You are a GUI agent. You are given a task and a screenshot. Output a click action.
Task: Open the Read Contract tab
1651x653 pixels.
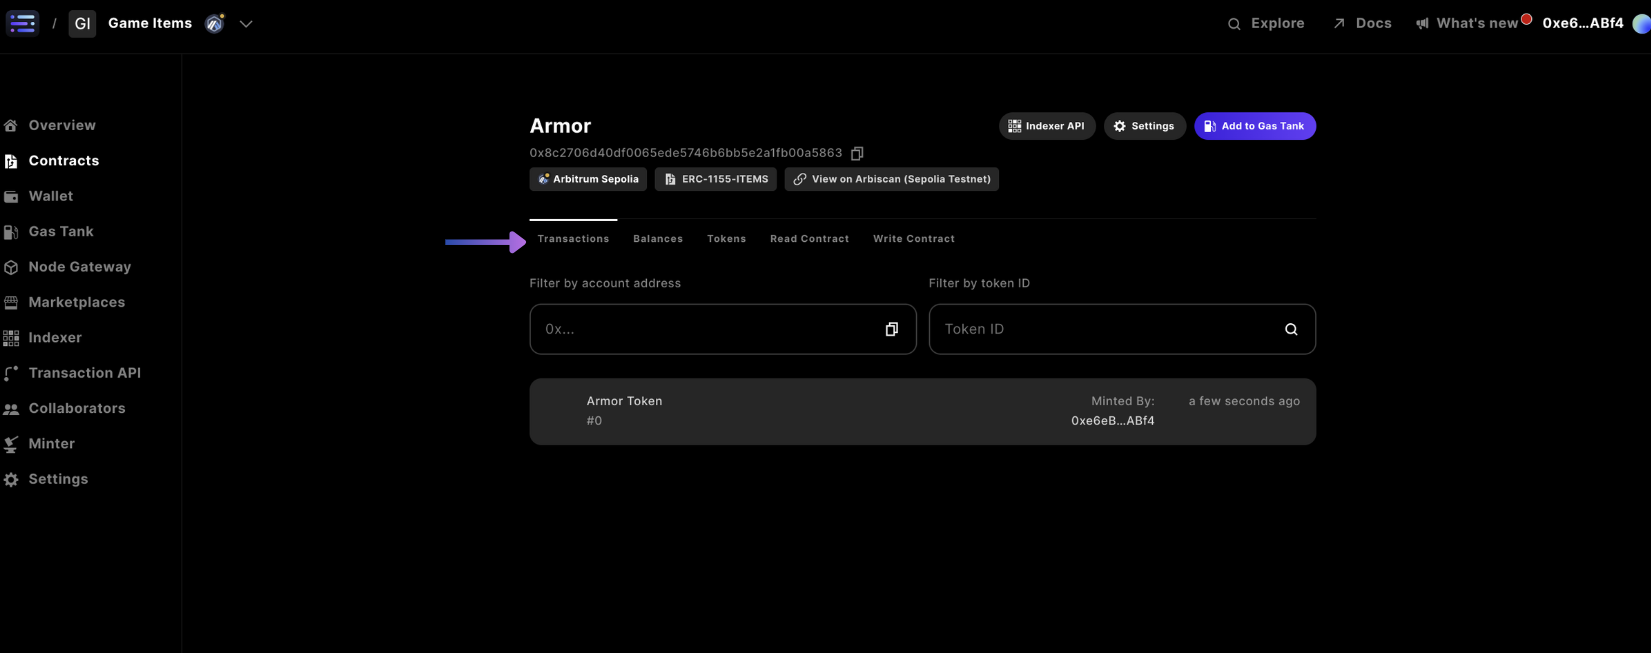coord(809,239)
